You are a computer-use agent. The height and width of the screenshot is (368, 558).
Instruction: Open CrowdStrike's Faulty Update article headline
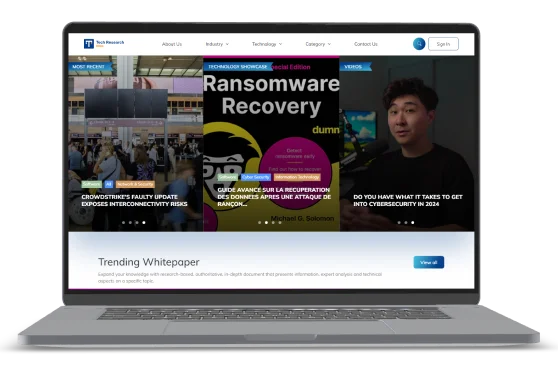click(x=135, y=200)
